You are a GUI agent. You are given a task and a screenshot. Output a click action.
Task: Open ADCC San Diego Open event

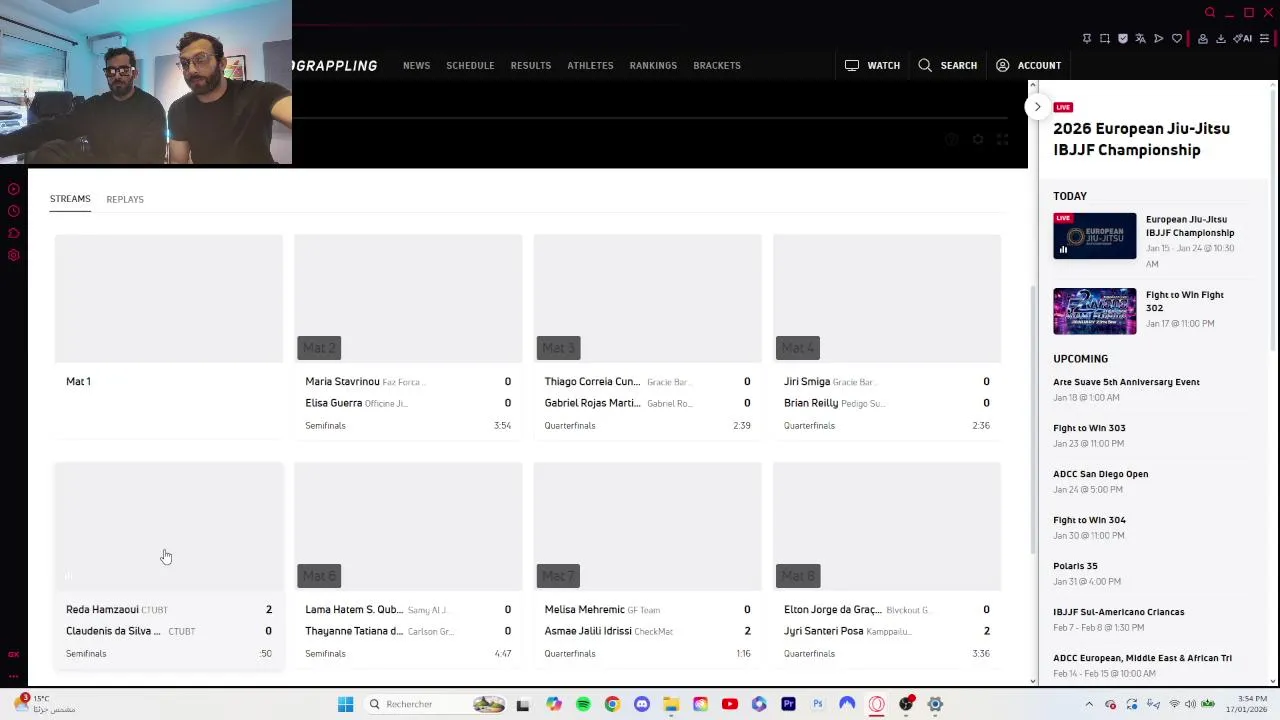[x=1100, y=474]
